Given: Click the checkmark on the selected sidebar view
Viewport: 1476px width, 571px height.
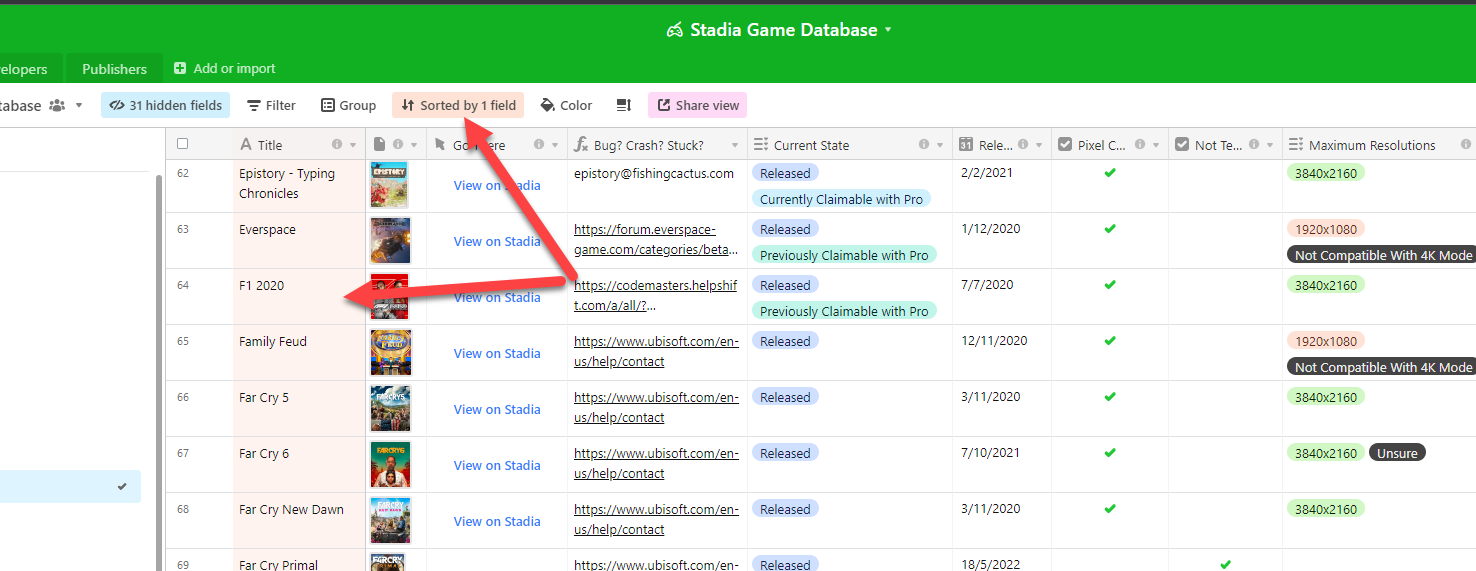Looking at the screenshot, I should [122, 487].
